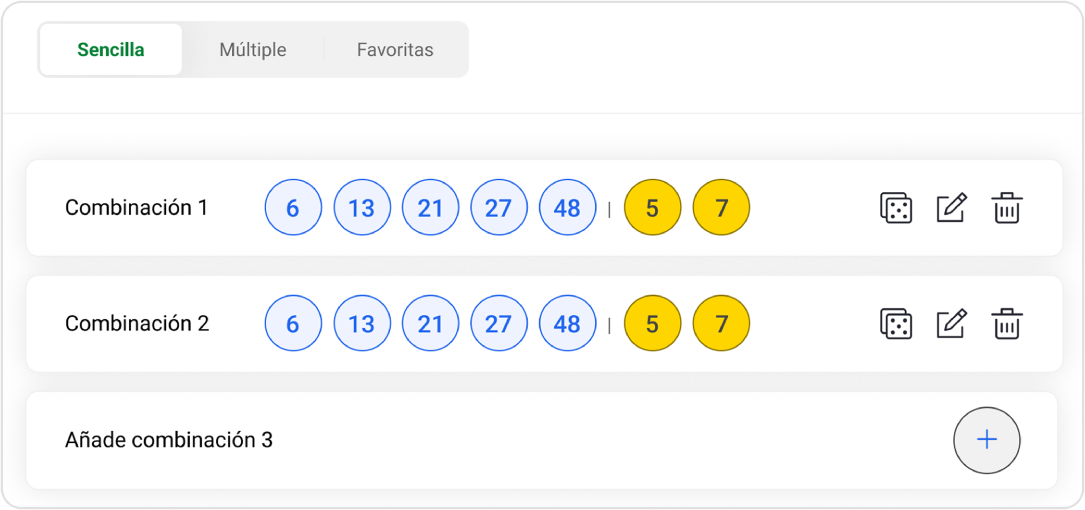The height and width of the screenshot is (510, 1085).
Task: Click yellow star ball 7 in Combinación 1
Action: (x=721, y=208)
